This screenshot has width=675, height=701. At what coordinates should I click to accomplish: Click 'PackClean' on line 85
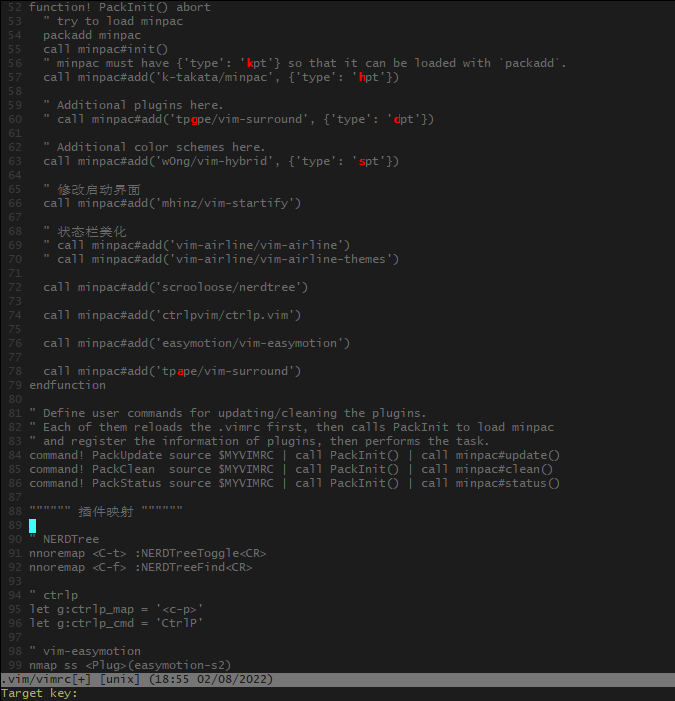pyautogui.click(x=123, y=469)
